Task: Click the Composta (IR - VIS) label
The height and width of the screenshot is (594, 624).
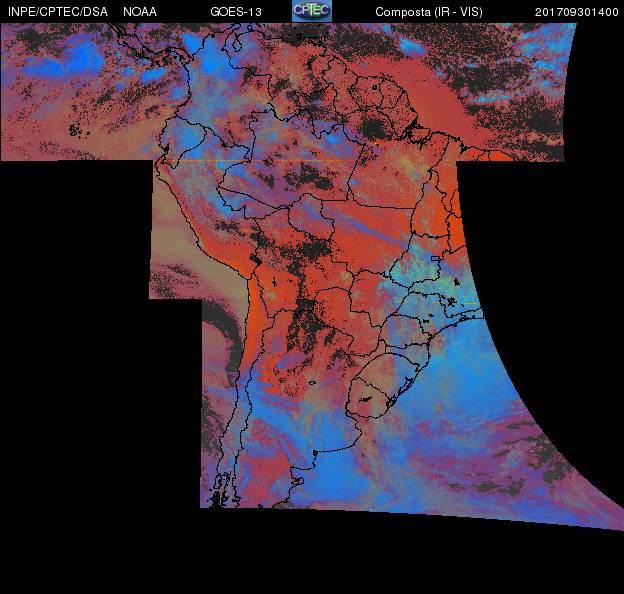Action: click(429, 12)
